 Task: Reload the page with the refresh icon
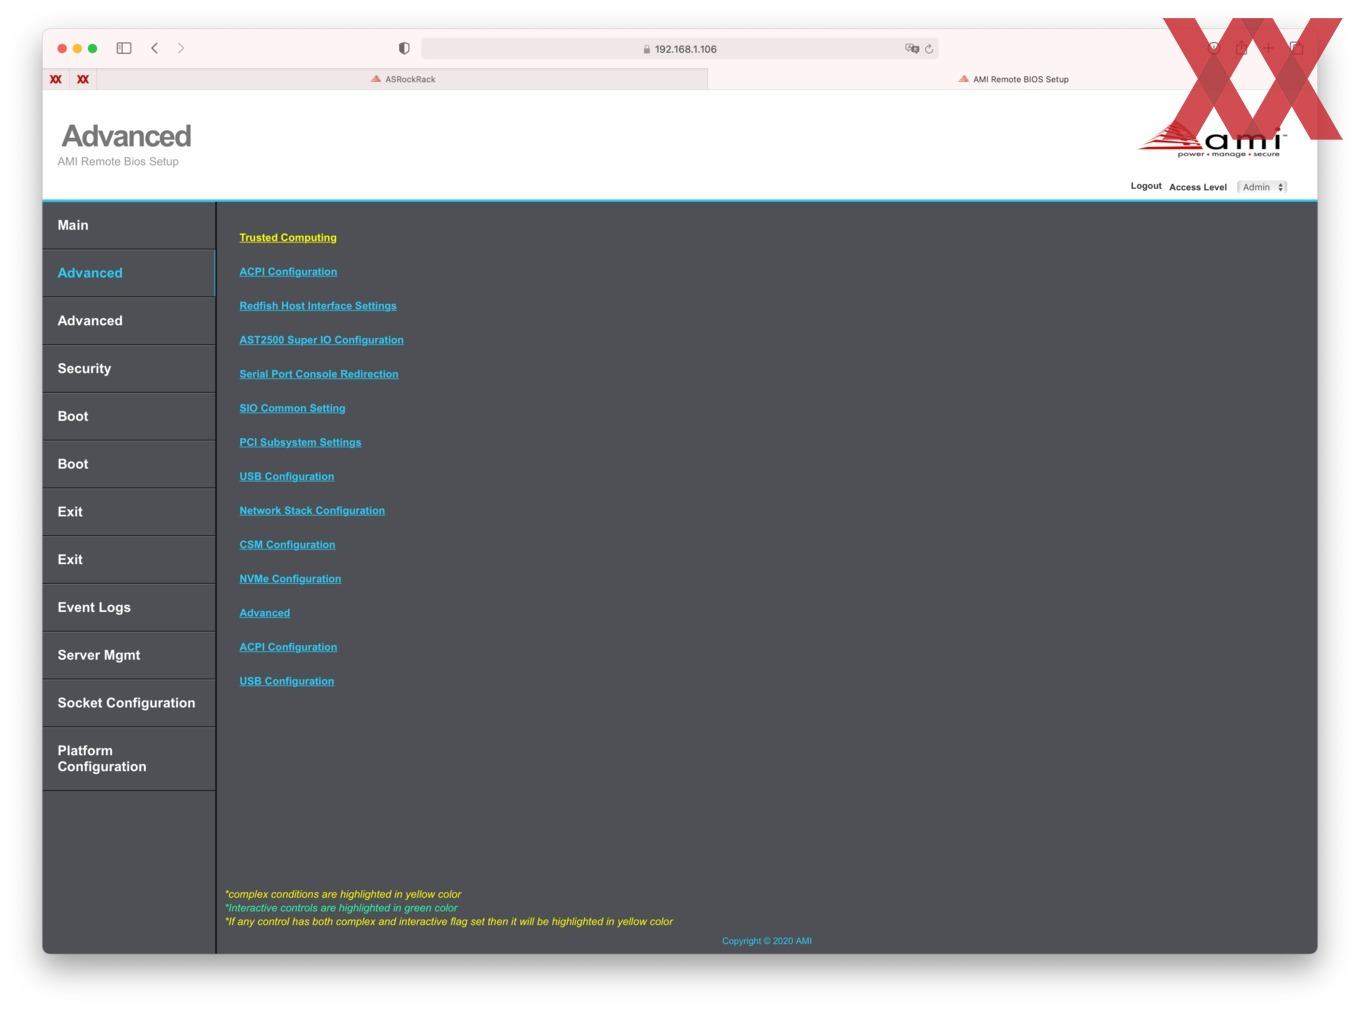coord(929,48)
